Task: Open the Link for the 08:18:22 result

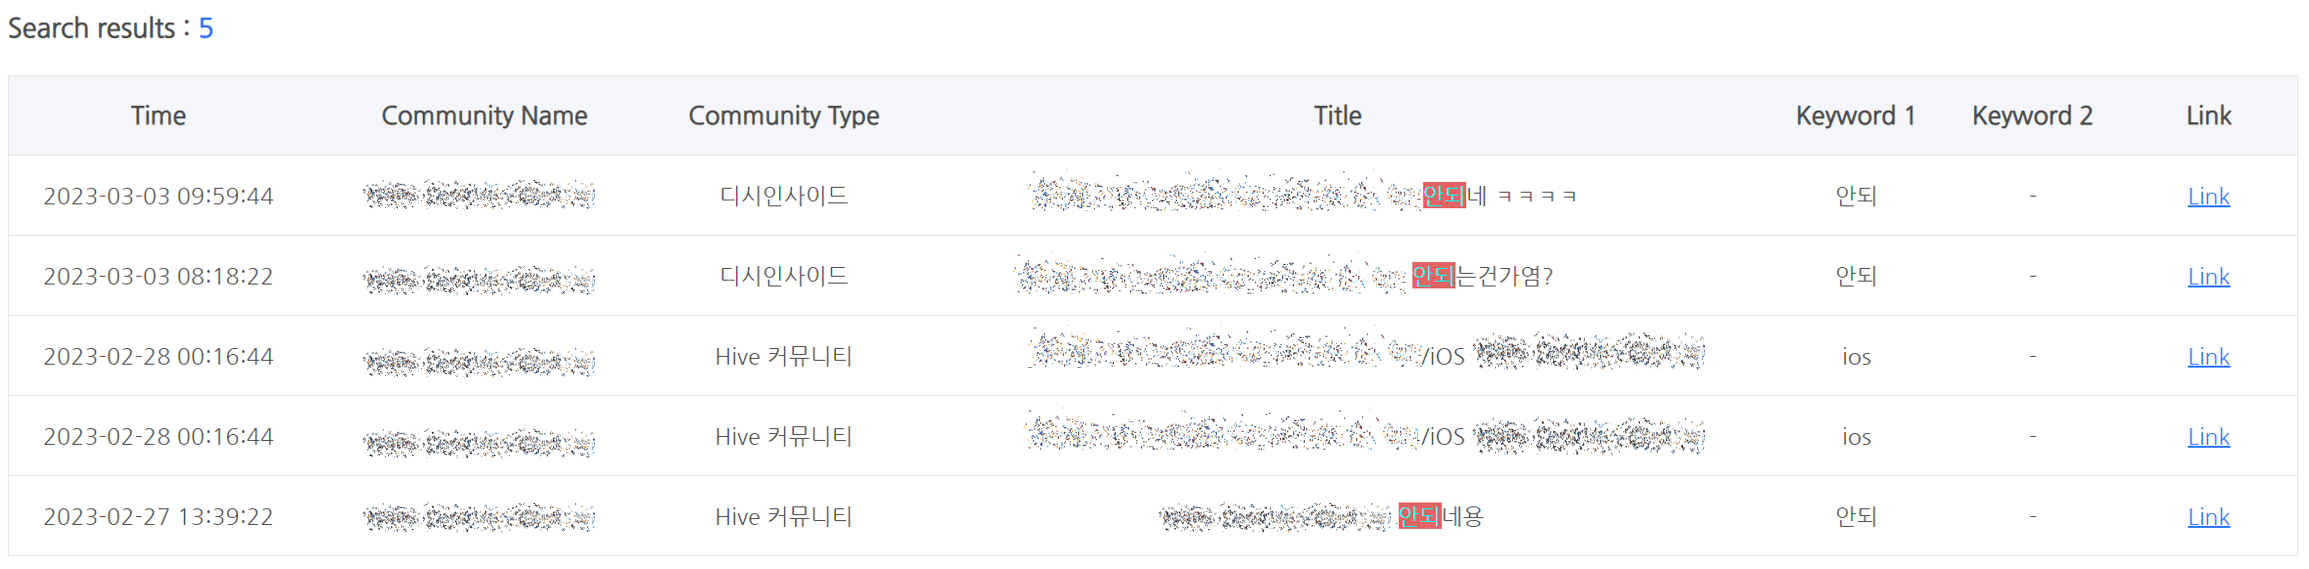Action: [2208, 276]
